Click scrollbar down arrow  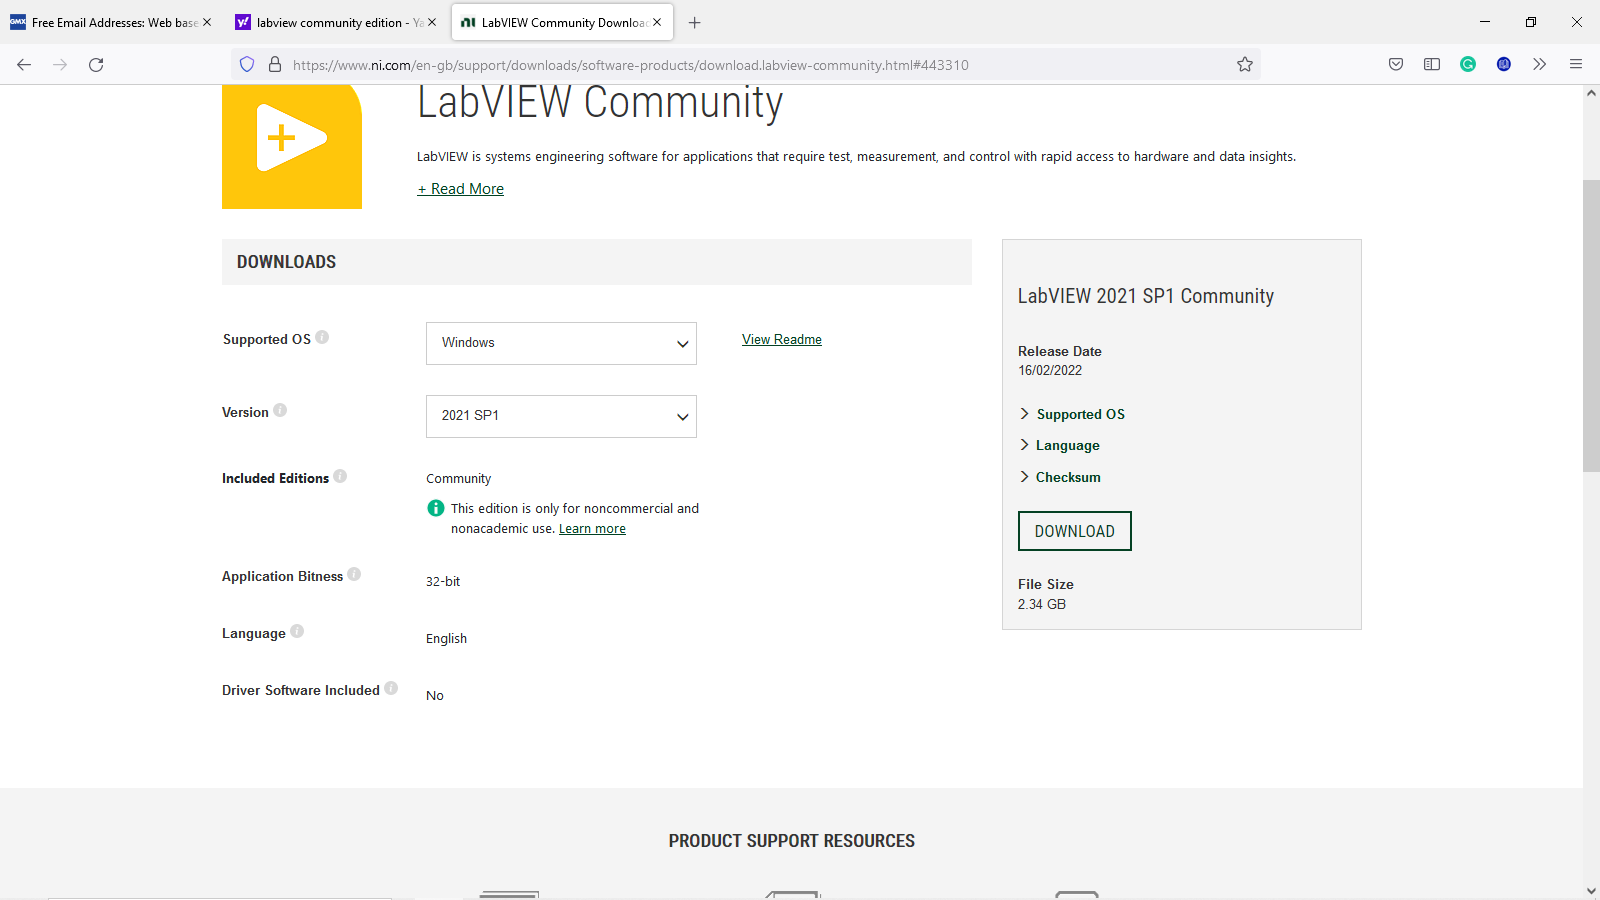point(1591,891)
